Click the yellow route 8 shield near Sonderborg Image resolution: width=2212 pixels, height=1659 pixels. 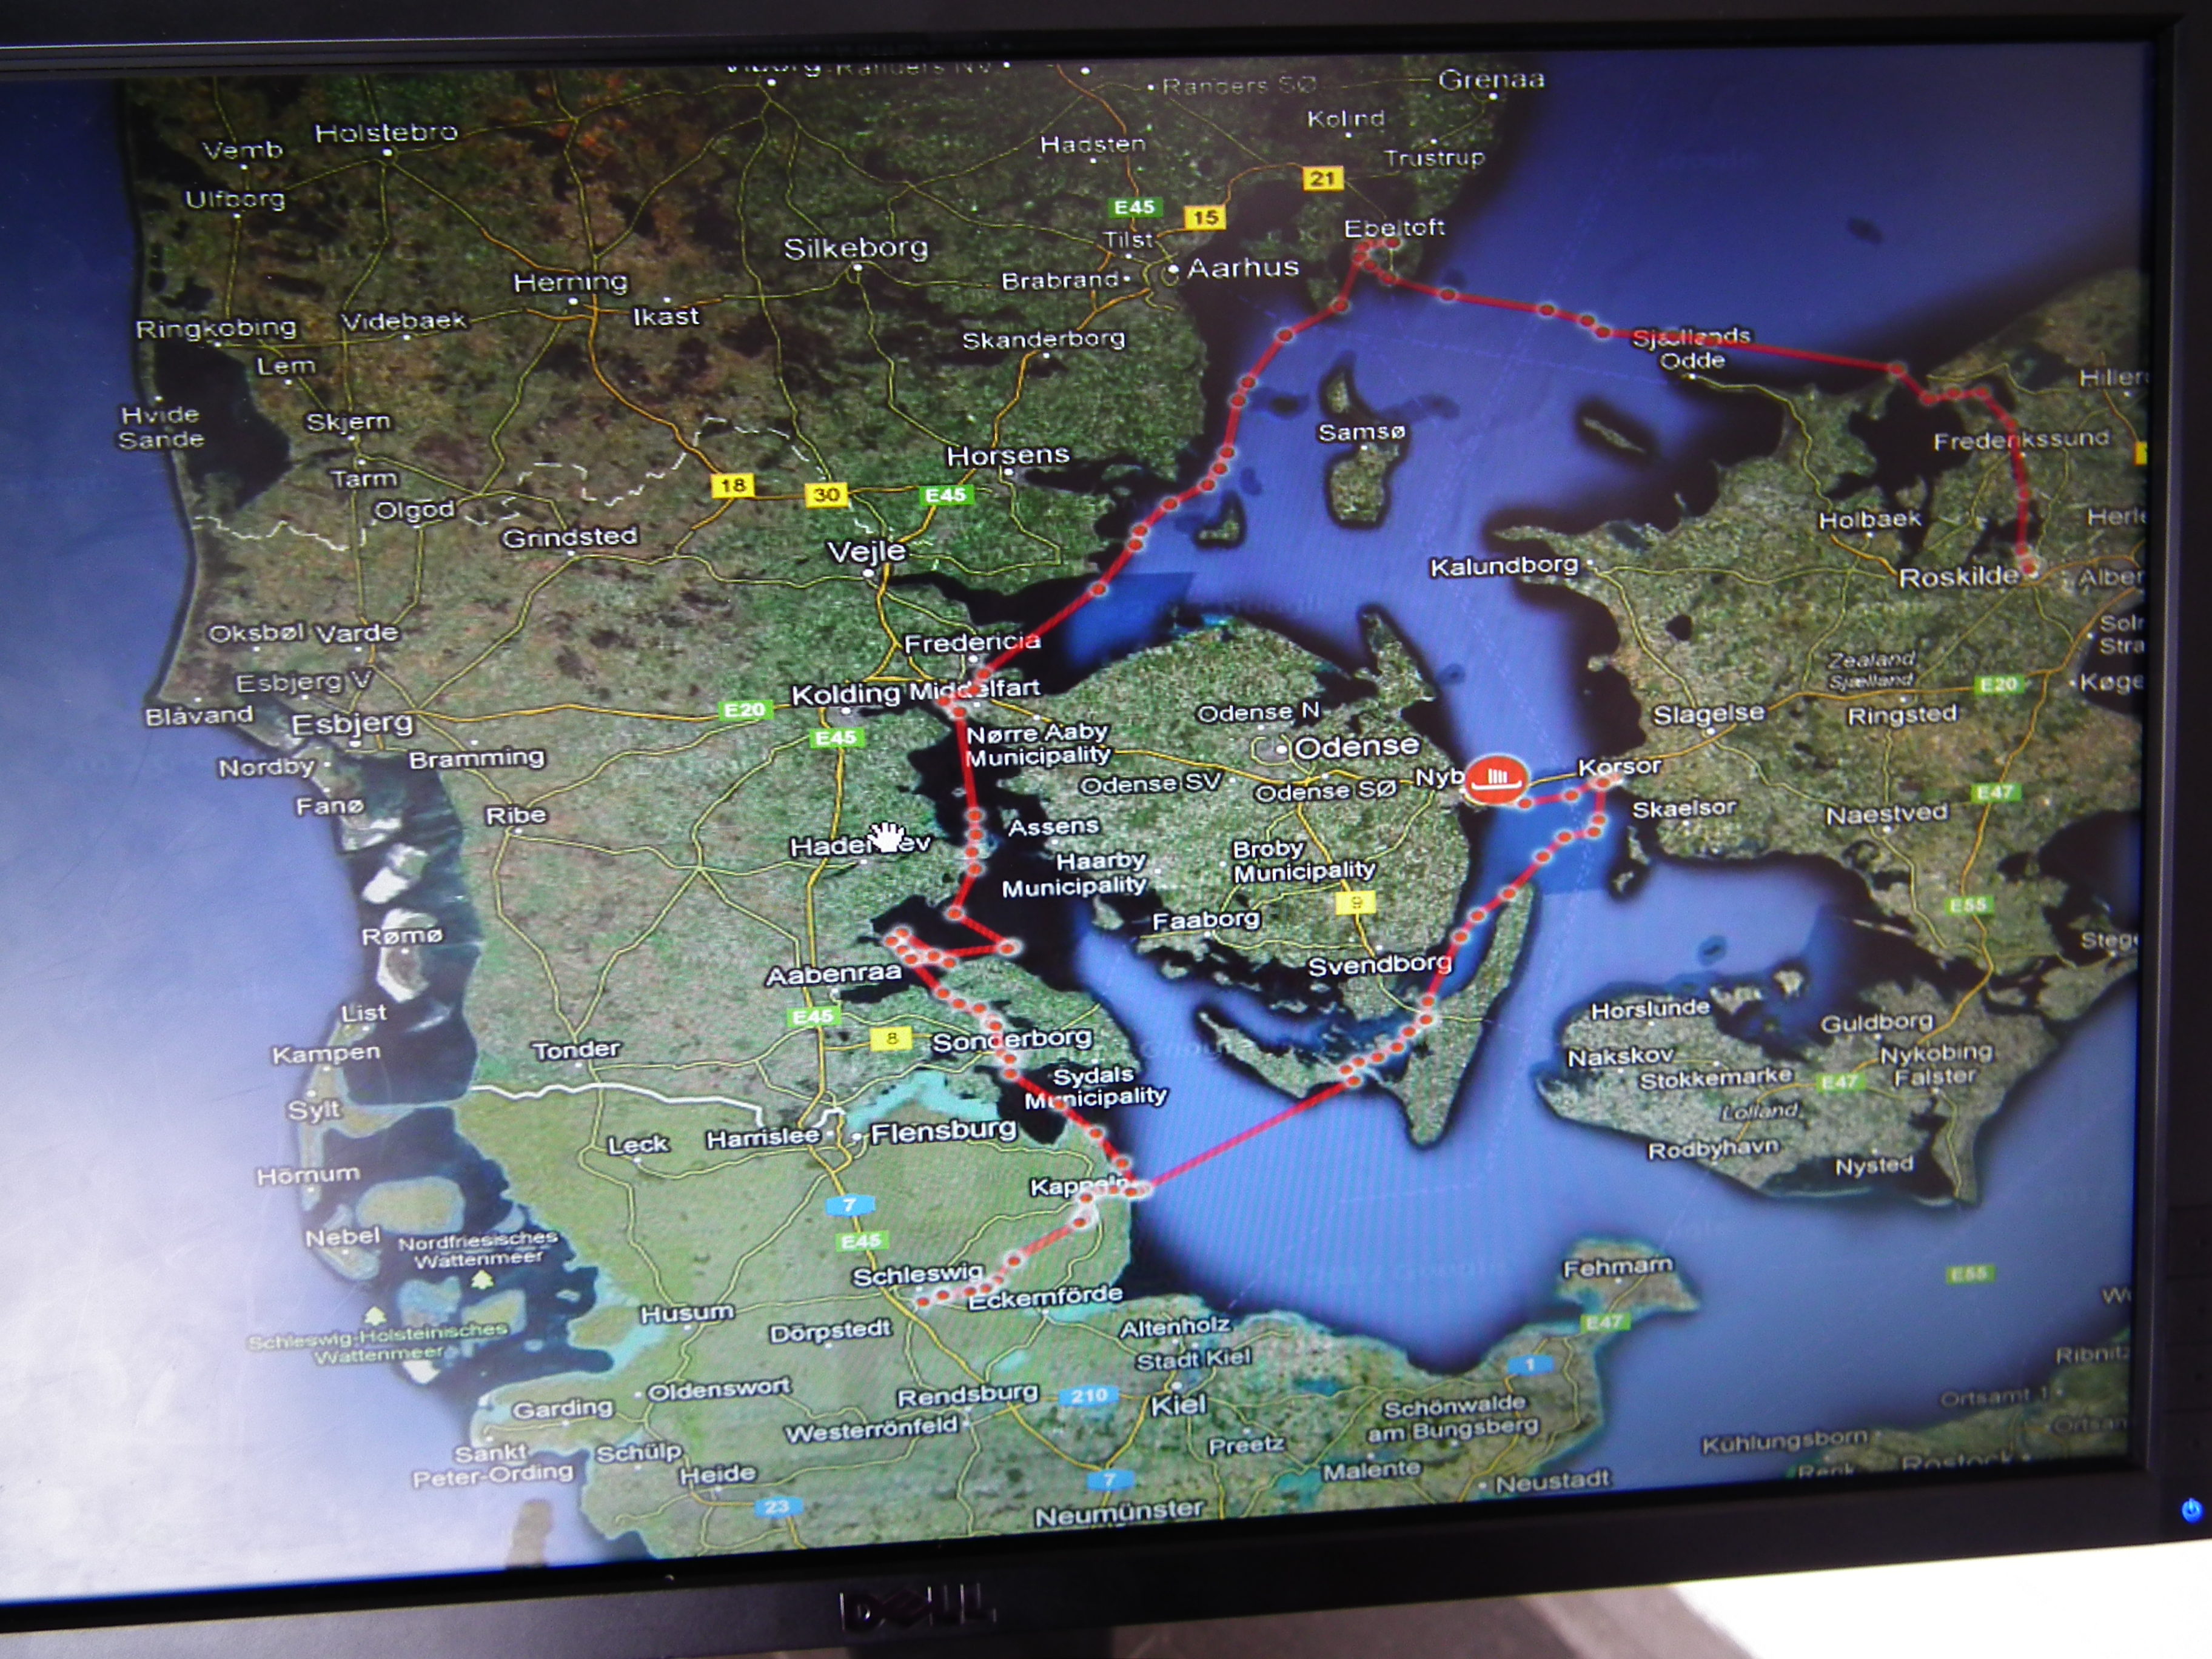[x=891, y=1038]
